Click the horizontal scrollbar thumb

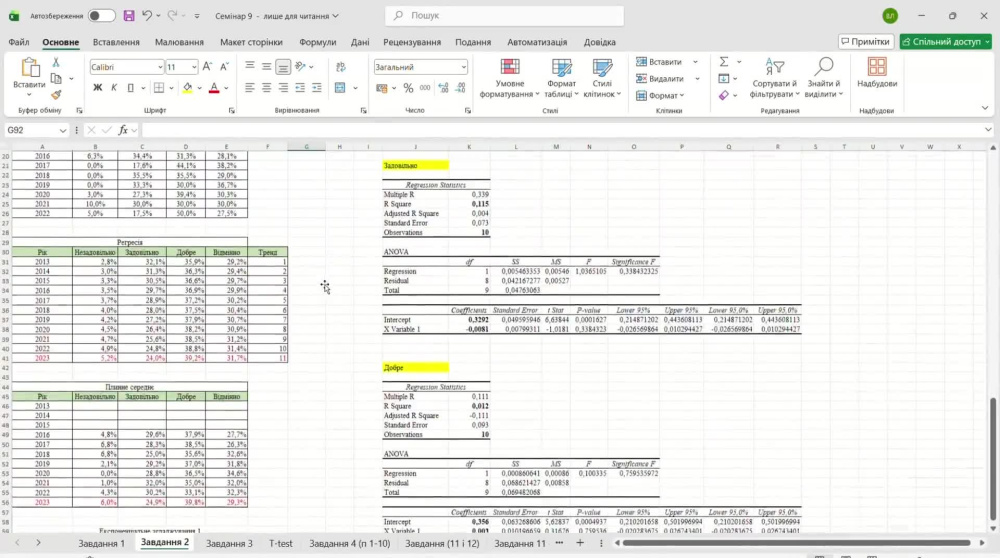click(797, 543)
